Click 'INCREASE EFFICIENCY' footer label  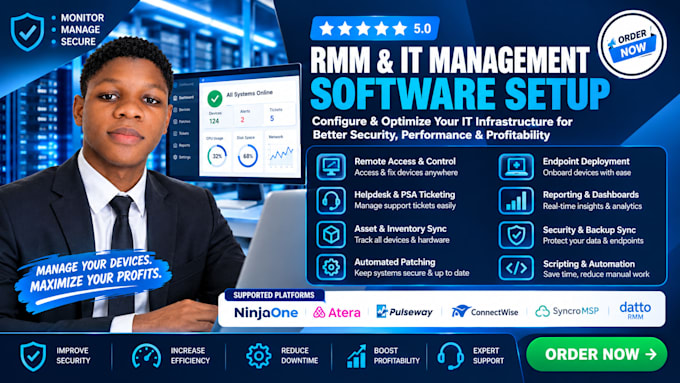pyautogui.click(x=190, y=356)
